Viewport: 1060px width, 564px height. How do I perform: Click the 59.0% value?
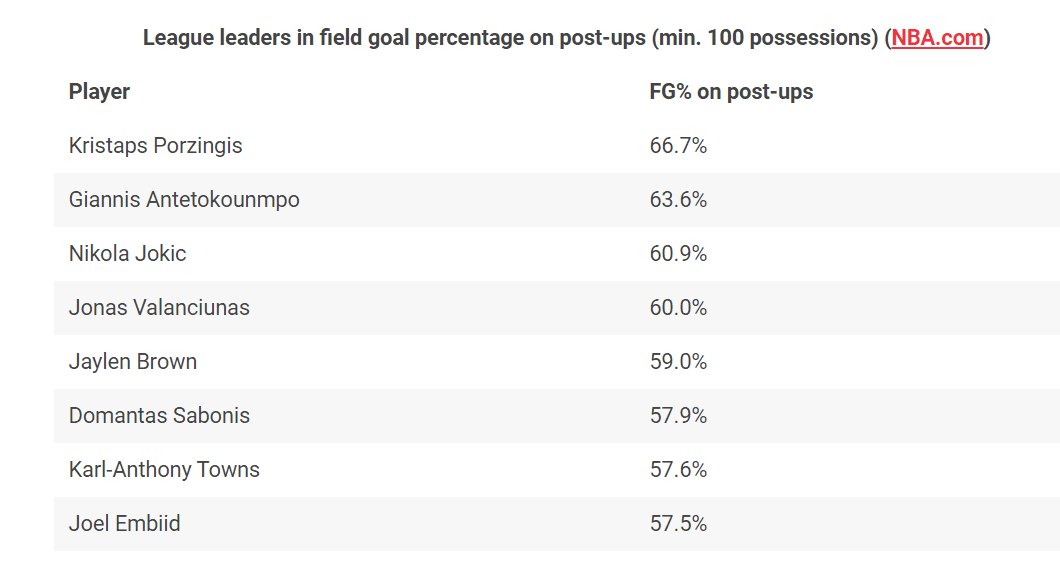678,362
